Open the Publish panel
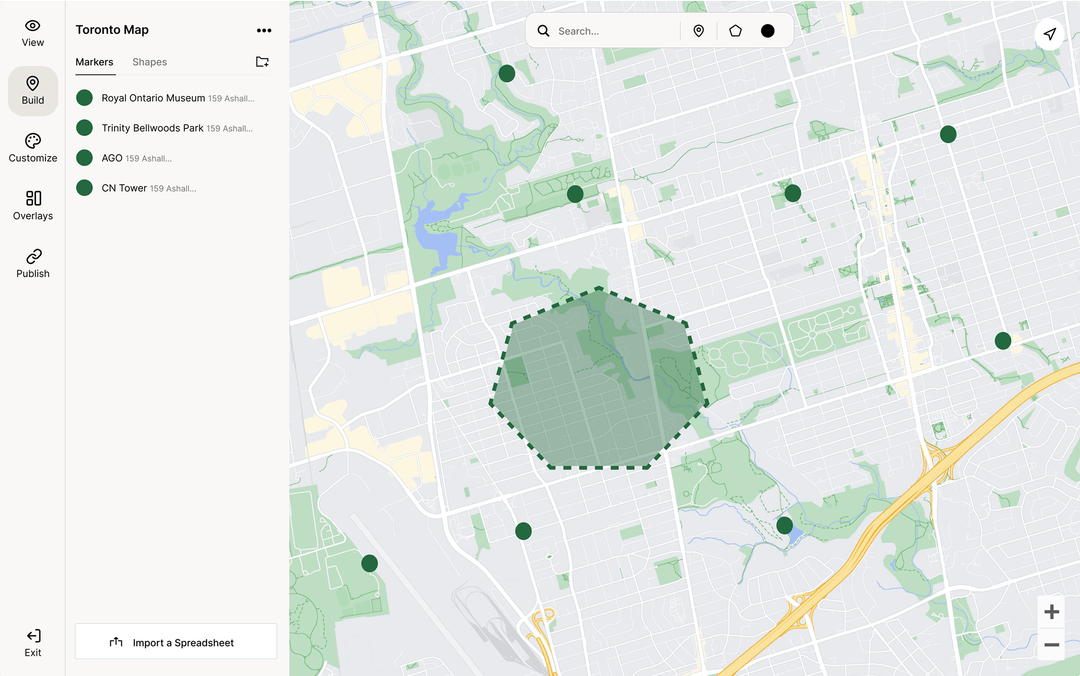The width and height of the screenshot is (1080, 676). coord(32,263)
